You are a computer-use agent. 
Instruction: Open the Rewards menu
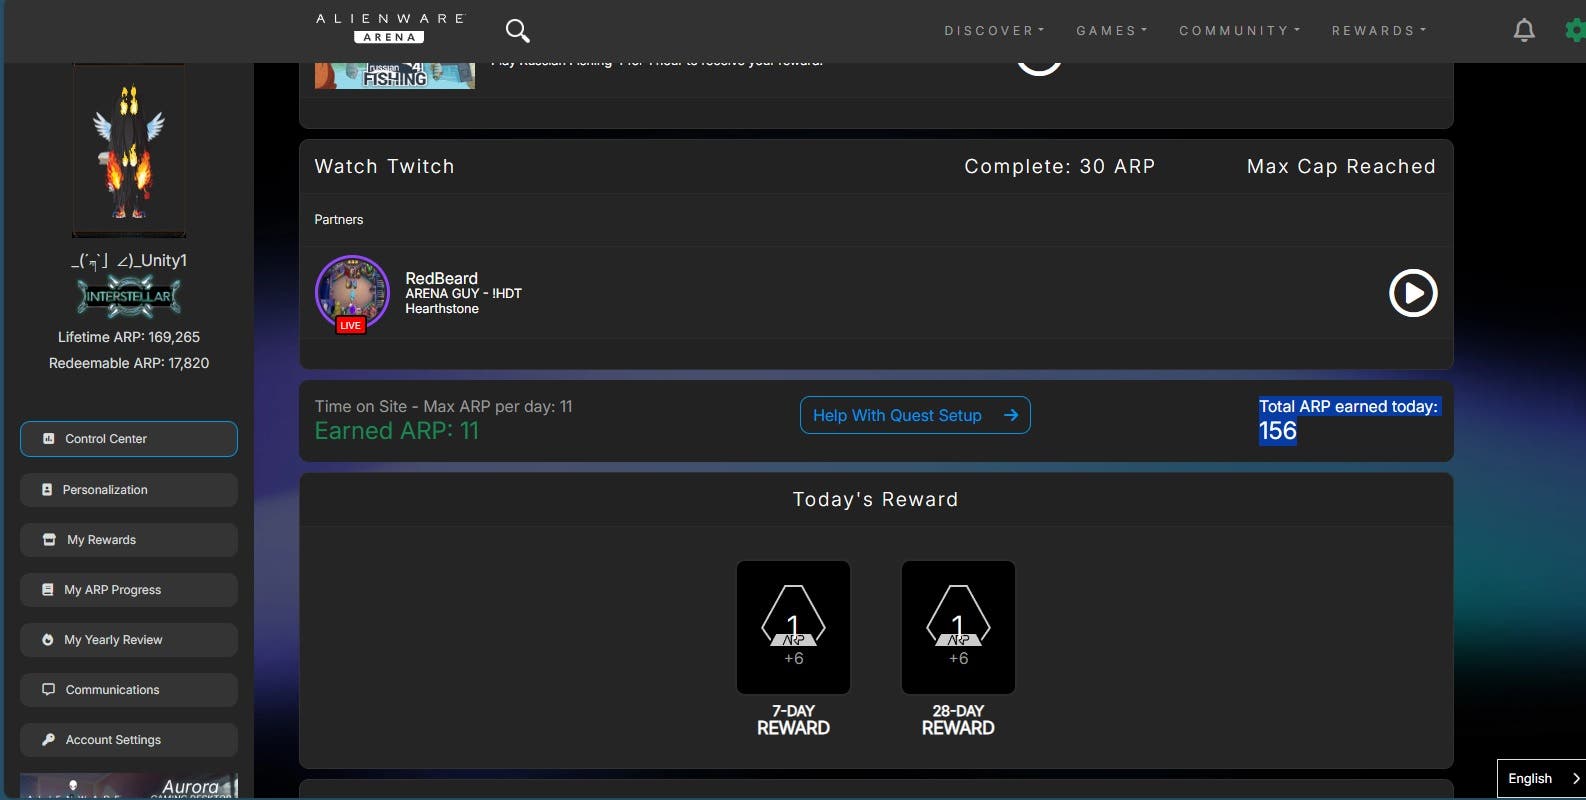1378,31
